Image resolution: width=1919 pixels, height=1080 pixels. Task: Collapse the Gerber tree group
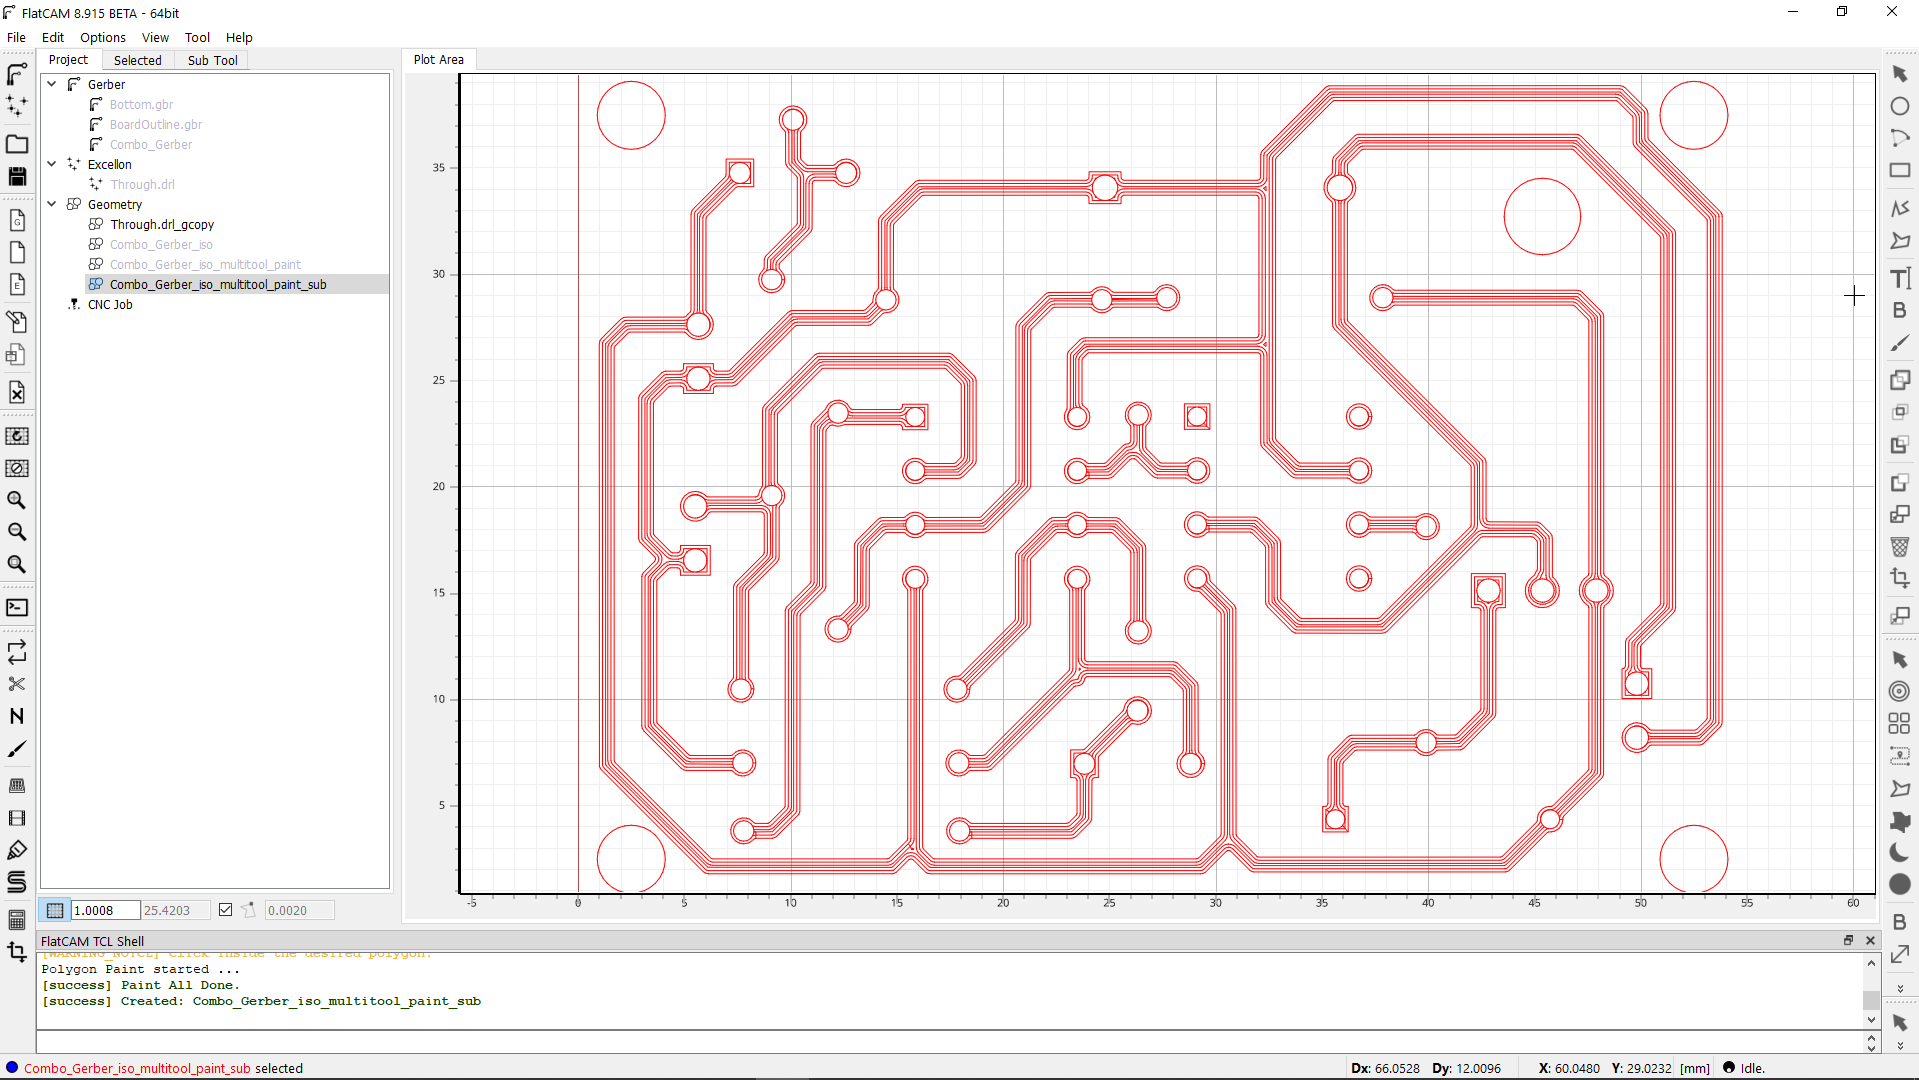click(52, 84)
